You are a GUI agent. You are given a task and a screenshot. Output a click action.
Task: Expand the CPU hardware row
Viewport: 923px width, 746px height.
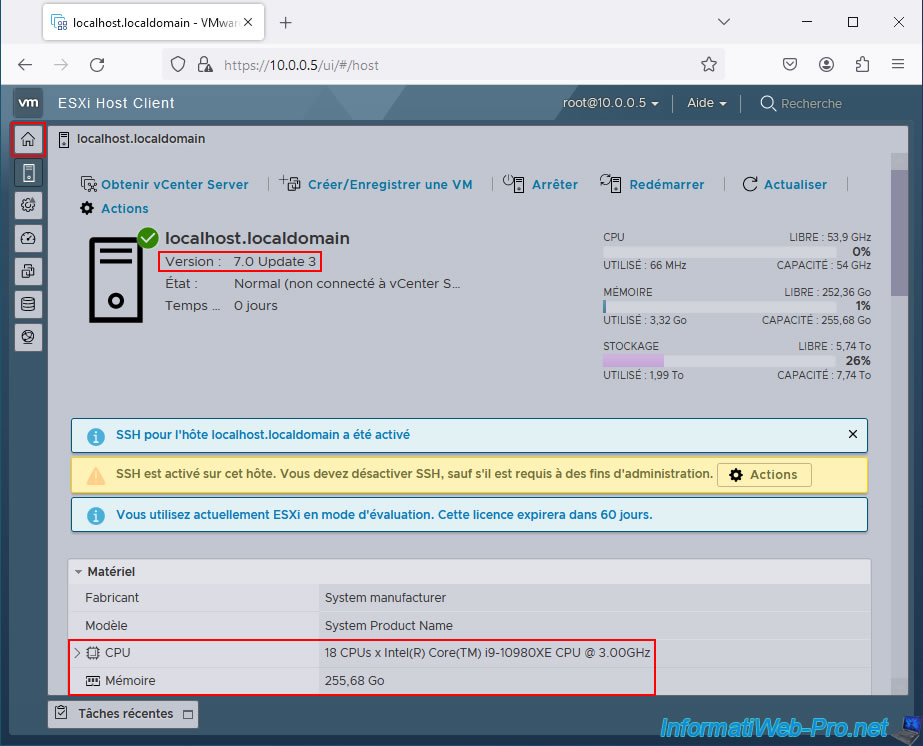78,653
